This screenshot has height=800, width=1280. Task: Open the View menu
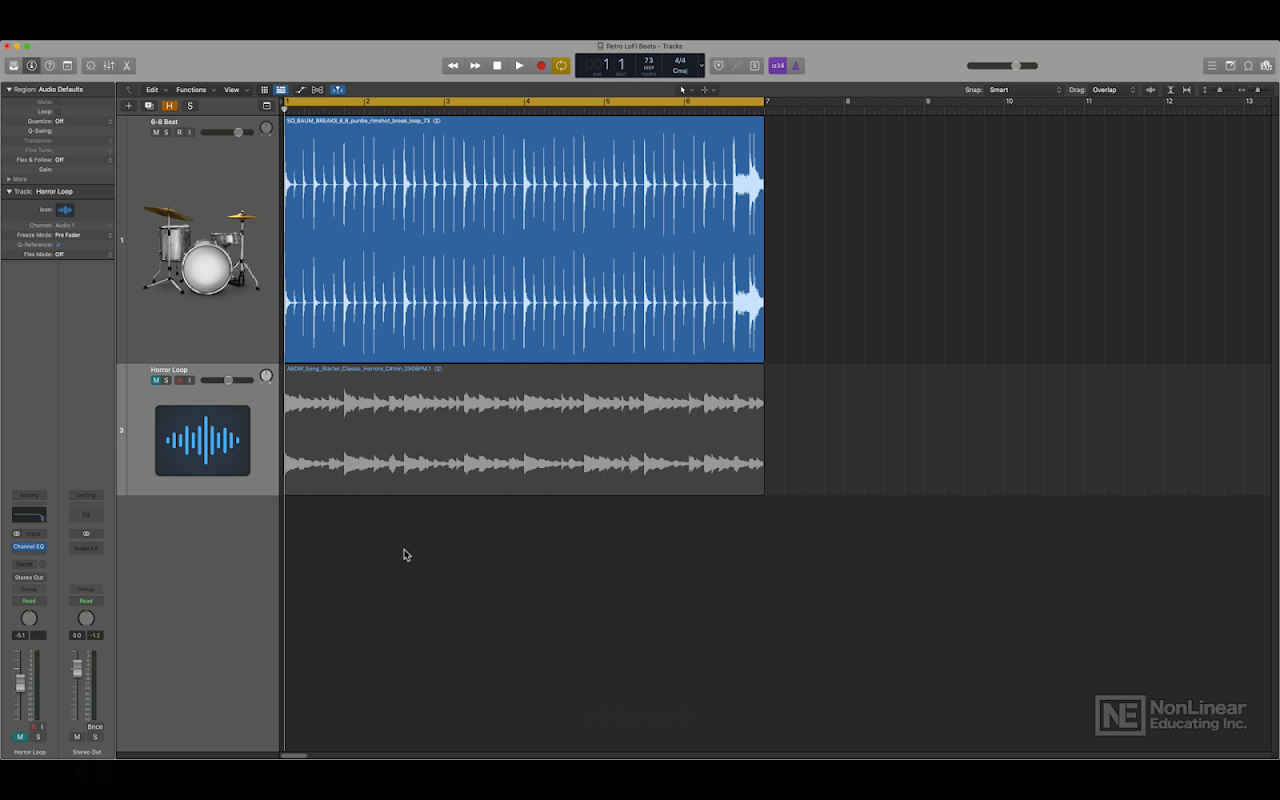[x=234, y=90]
